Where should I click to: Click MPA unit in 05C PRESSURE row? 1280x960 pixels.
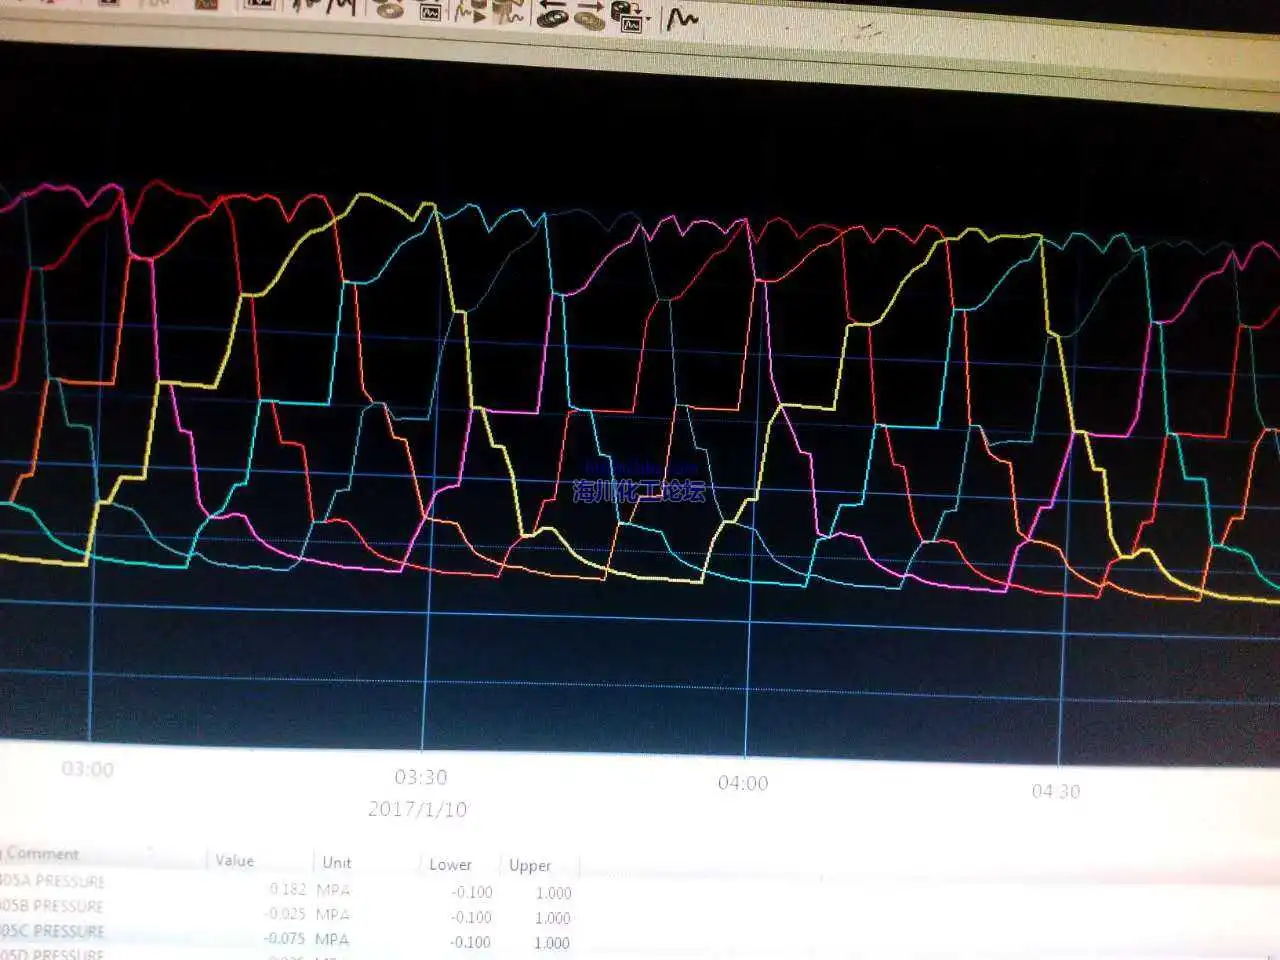(x=332, y=939)
